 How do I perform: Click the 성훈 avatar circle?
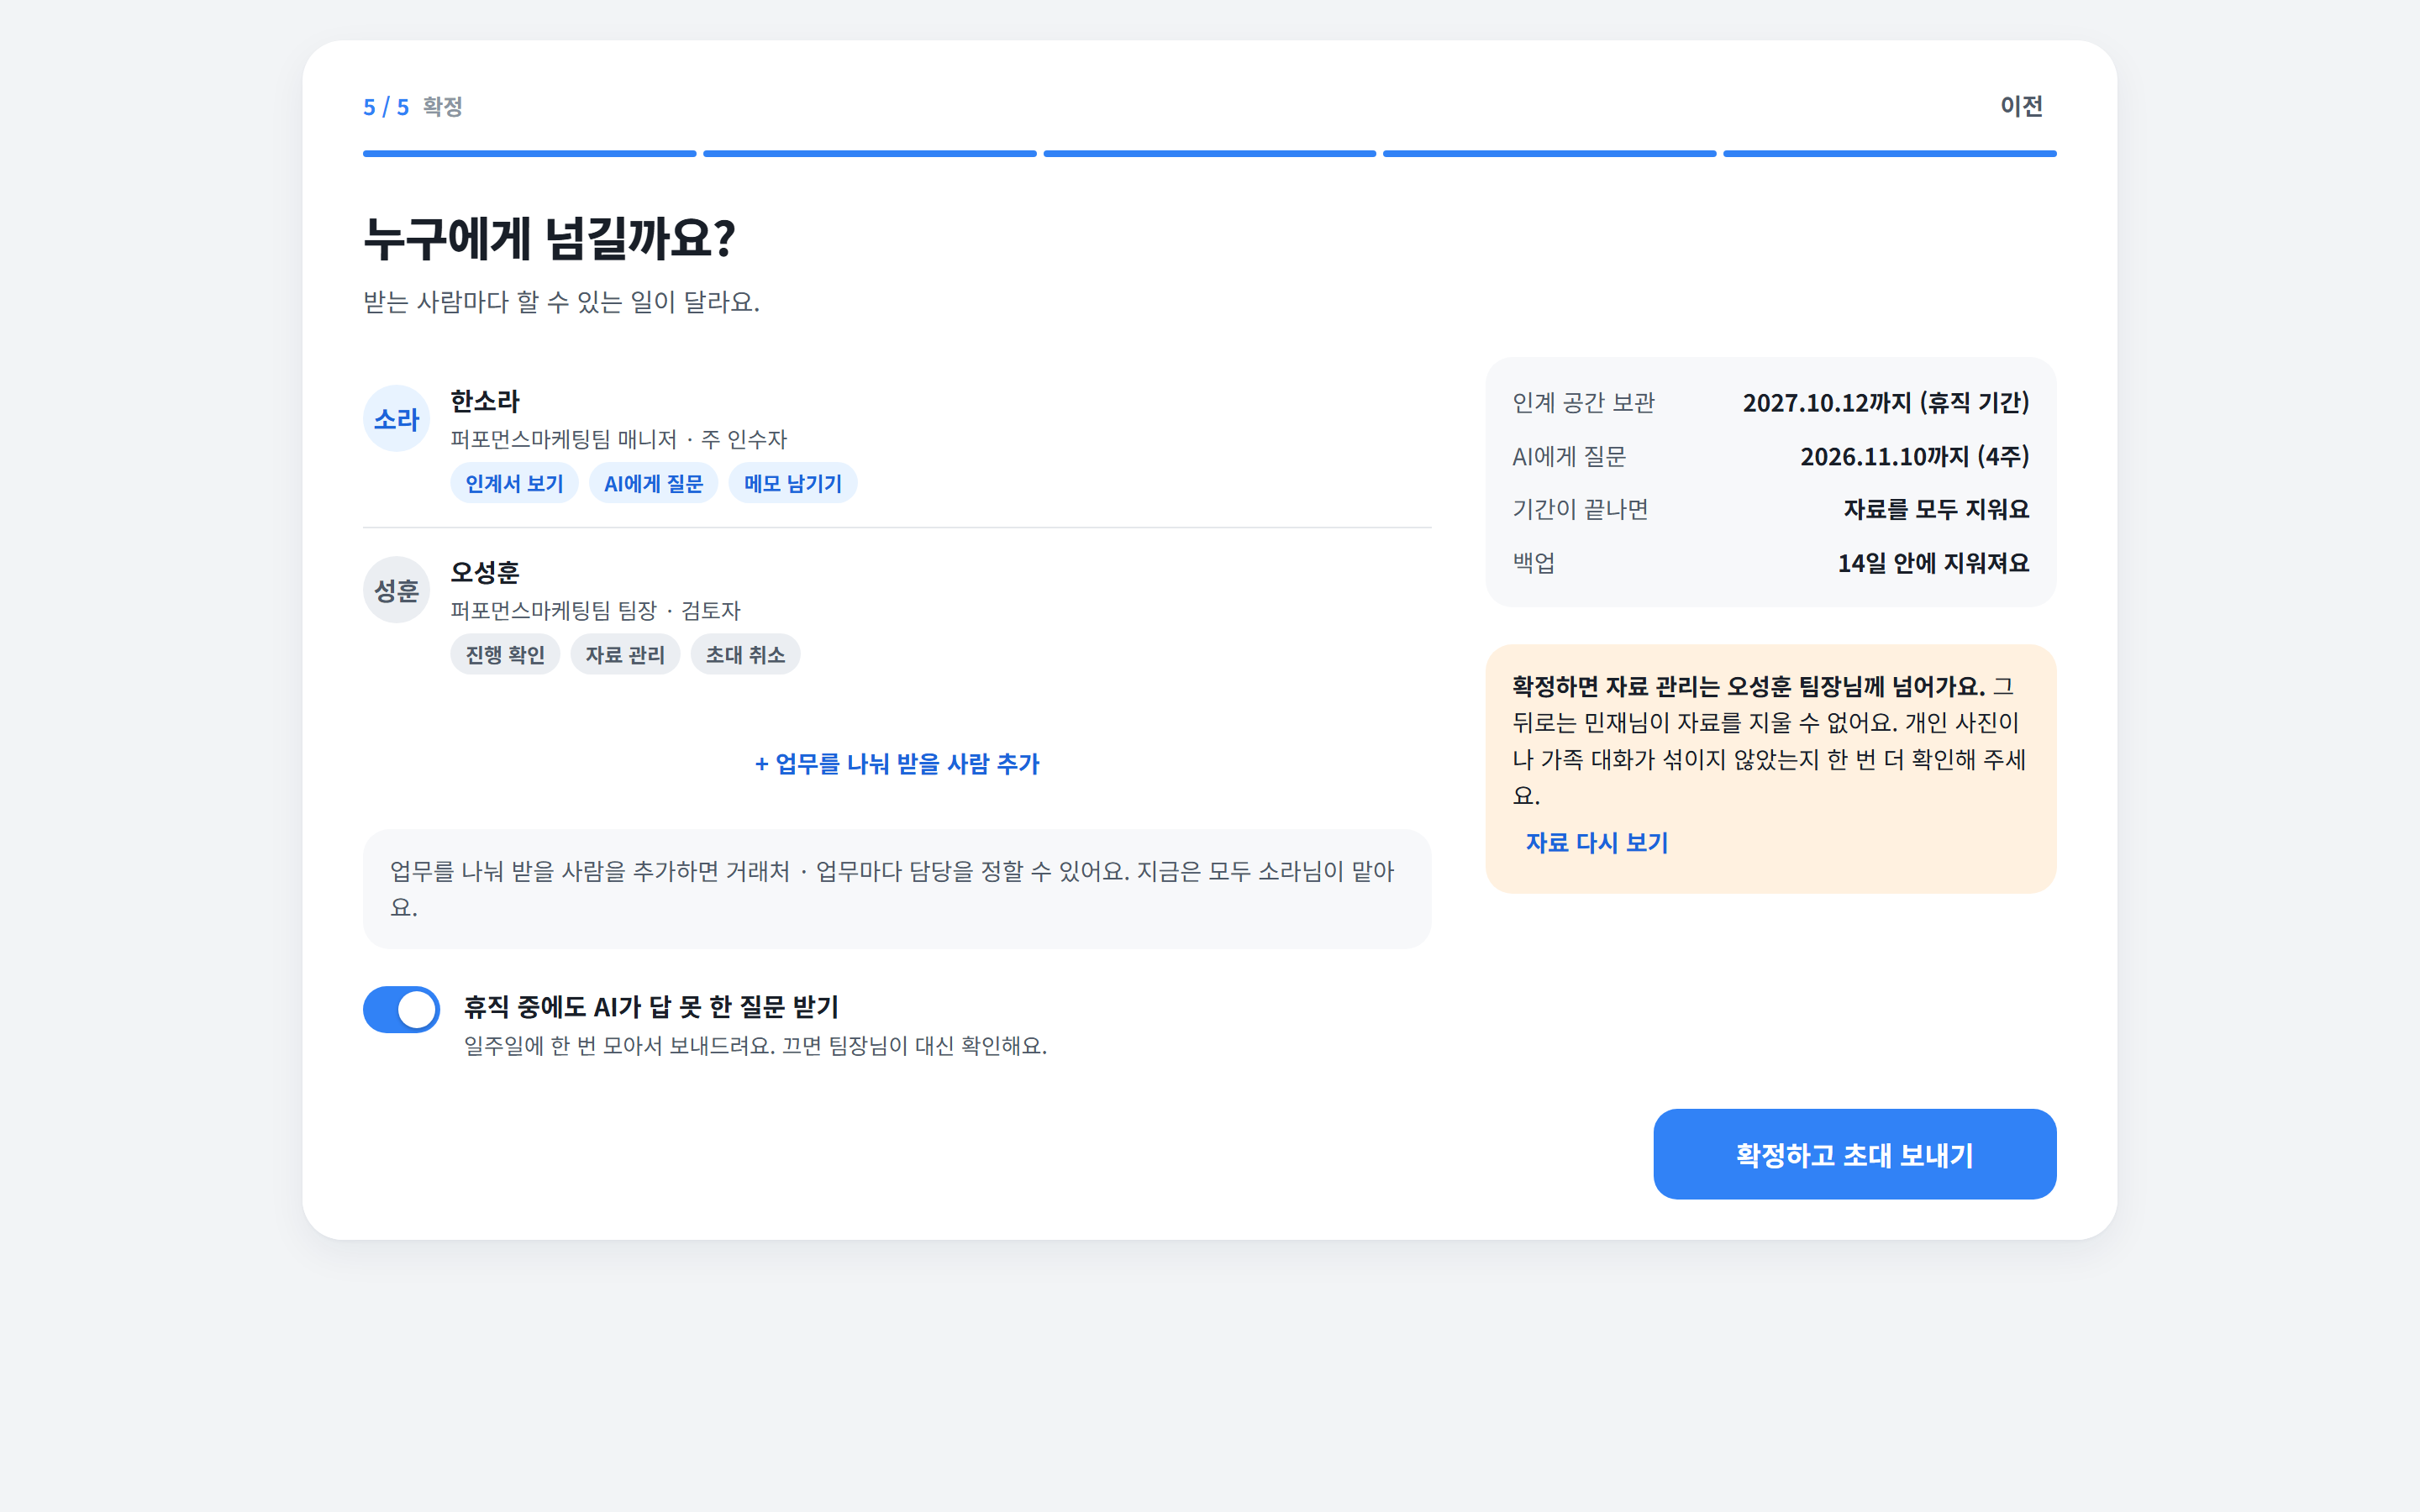click(x=396, y=590)
